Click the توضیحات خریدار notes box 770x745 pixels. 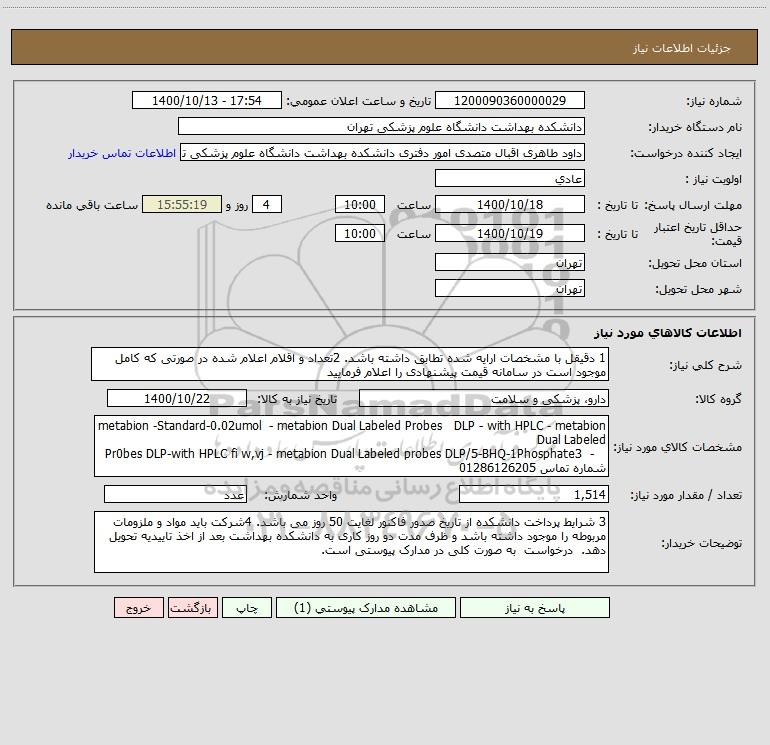tap(351, 542)
